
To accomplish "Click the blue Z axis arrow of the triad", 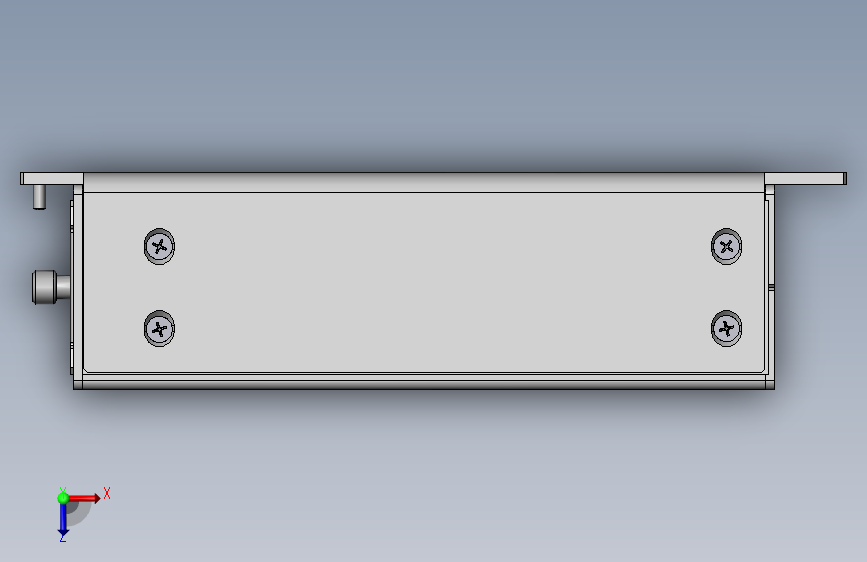I will coord(63,519).
